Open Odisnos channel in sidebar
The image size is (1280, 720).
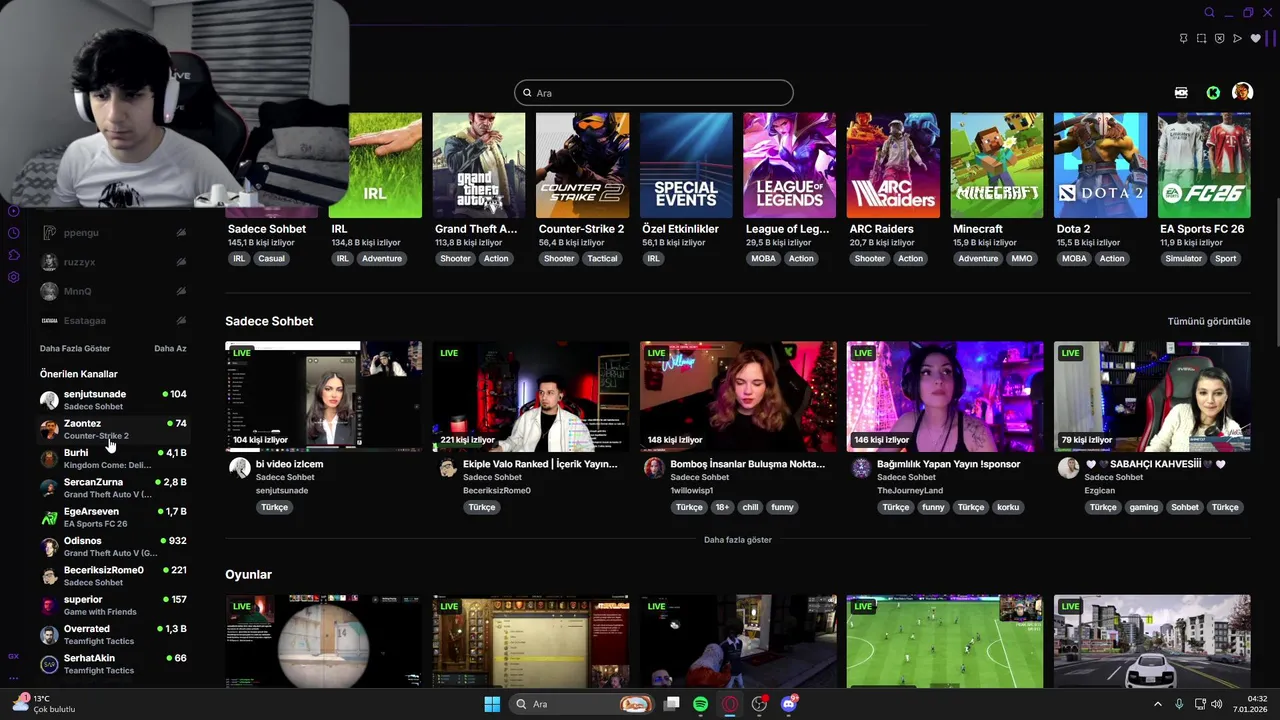113,546
